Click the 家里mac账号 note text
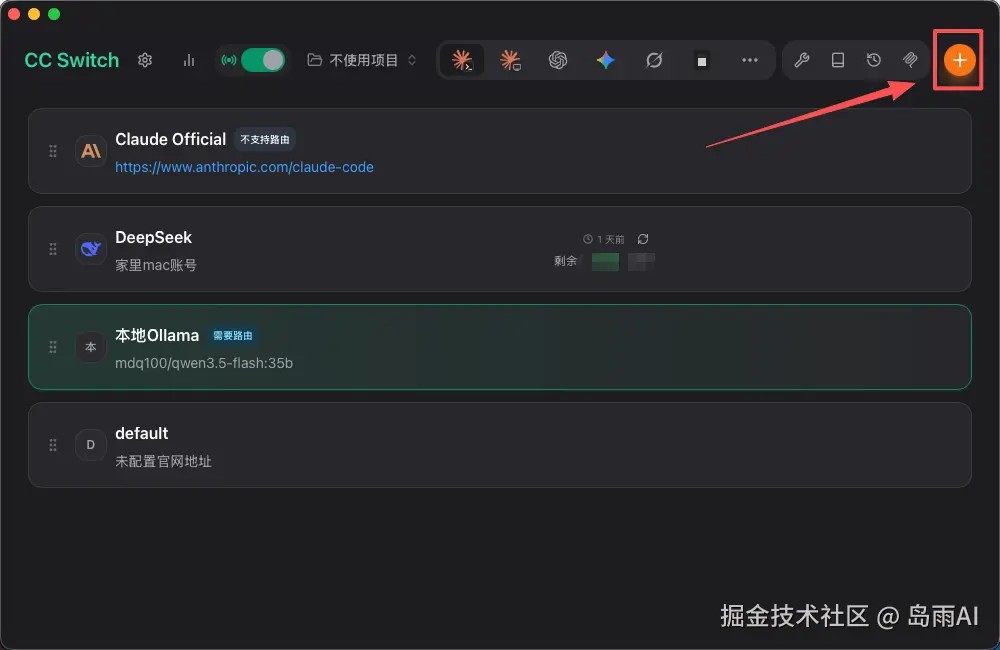Viewport: 1000px width, 650px height. click(156, 265)
